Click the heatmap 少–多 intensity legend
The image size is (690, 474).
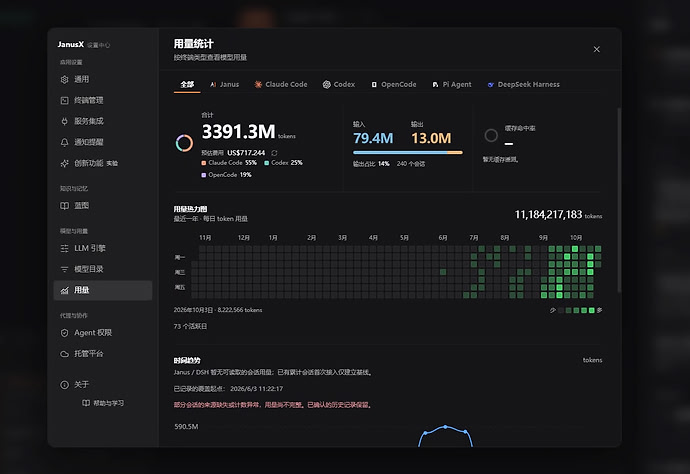(576, 310)
